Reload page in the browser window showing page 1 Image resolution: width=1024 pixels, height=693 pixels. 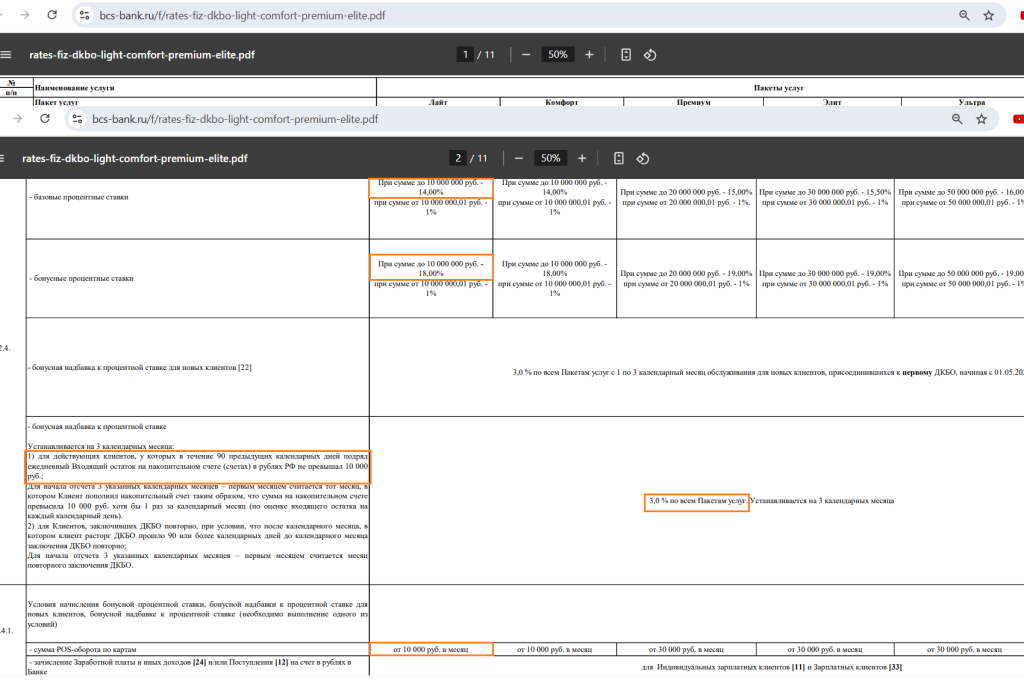[52, 15]
